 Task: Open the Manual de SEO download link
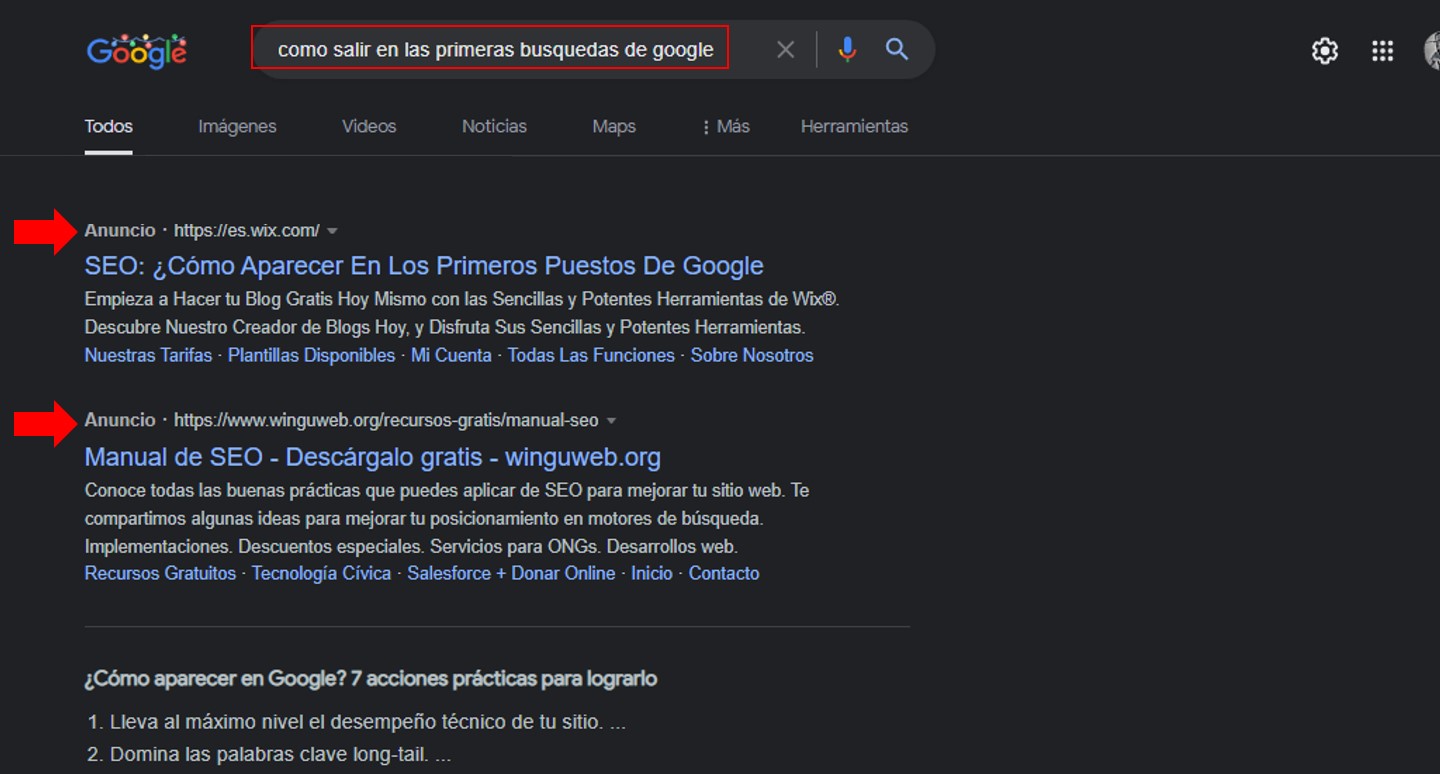pos(372,456)
